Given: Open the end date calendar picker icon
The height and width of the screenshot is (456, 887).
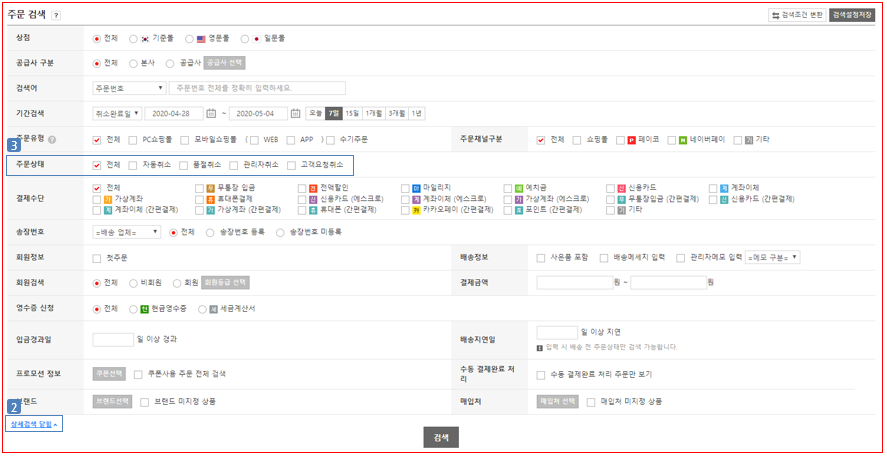Looking at the screenshot, I should coord(295,113).
